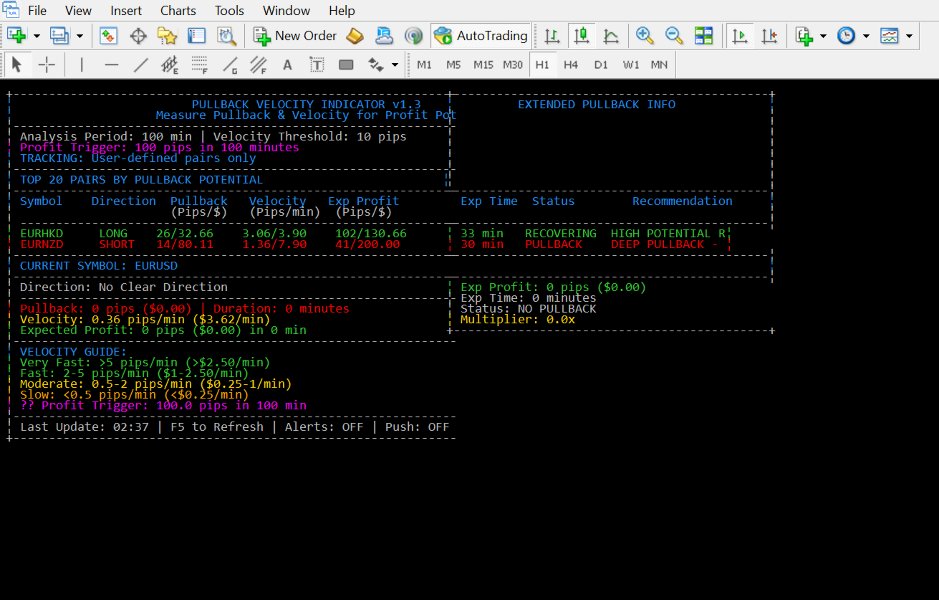Tile chart windows icon
Image resolution: width=939 pixels, height=600 pixels.
pyautogui.click(x=704, y=36)
